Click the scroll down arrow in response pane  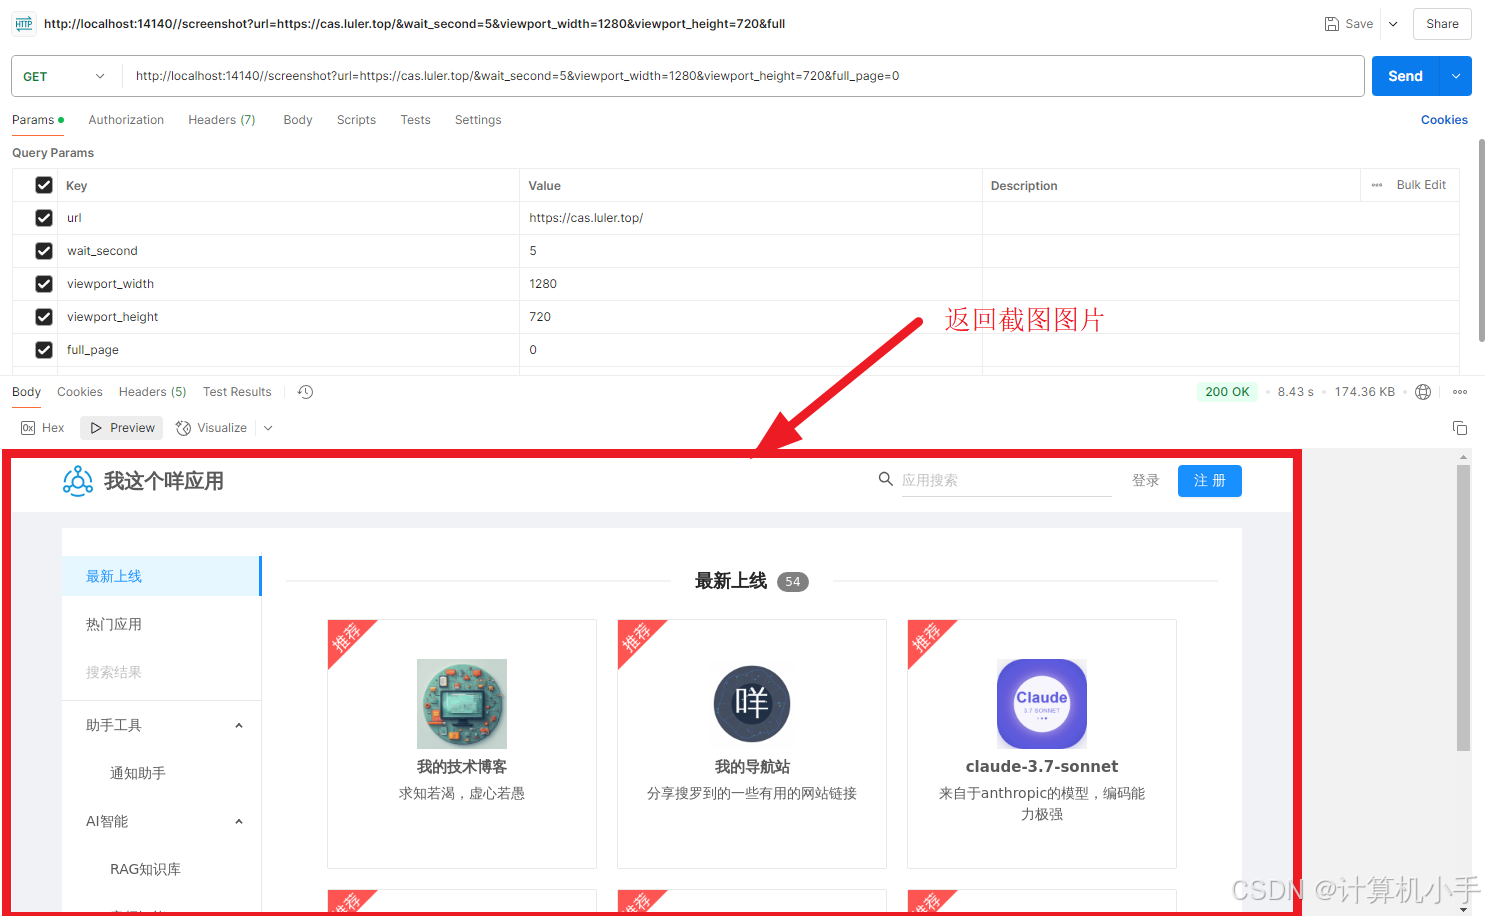(1463, 909)
